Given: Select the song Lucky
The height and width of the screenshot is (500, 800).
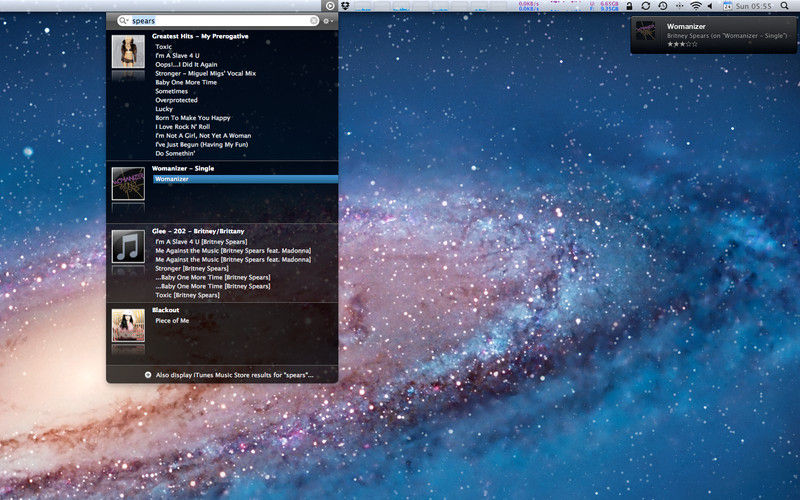Looking at the screenshot, I should (x=164, y=109).
